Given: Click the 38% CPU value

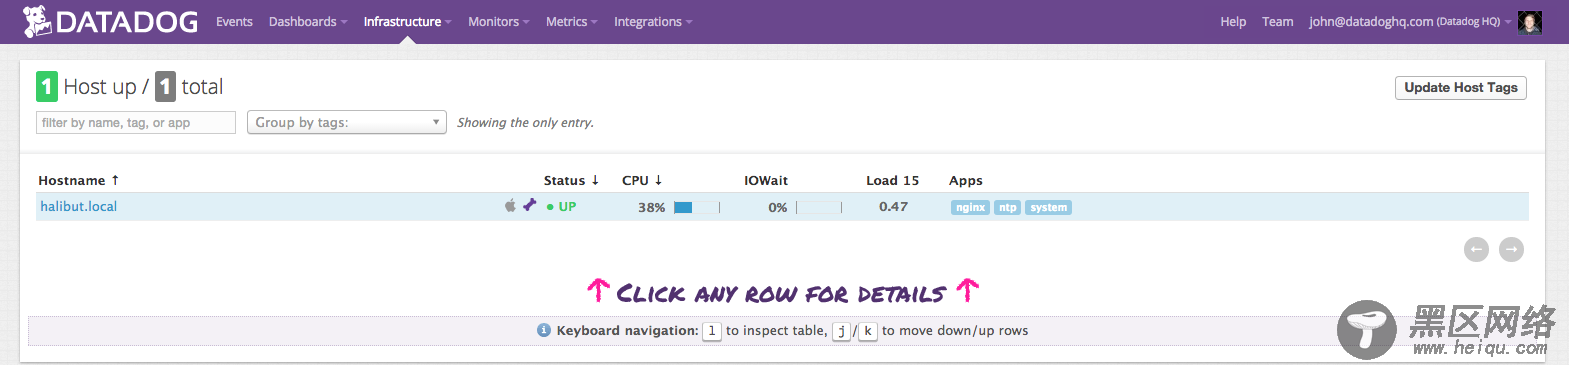Looking at the screenshot, I should (651, 208).
